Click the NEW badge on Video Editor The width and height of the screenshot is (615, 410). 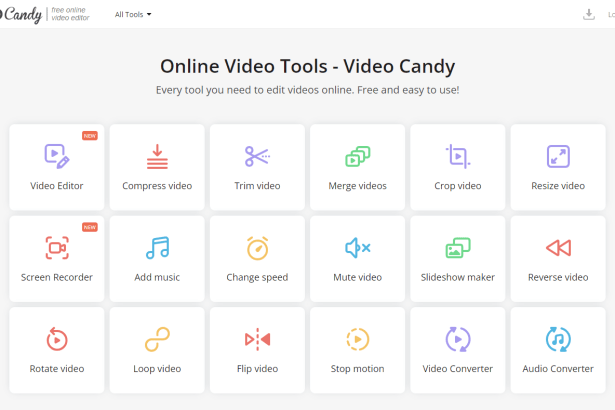(x=90, y=136)
